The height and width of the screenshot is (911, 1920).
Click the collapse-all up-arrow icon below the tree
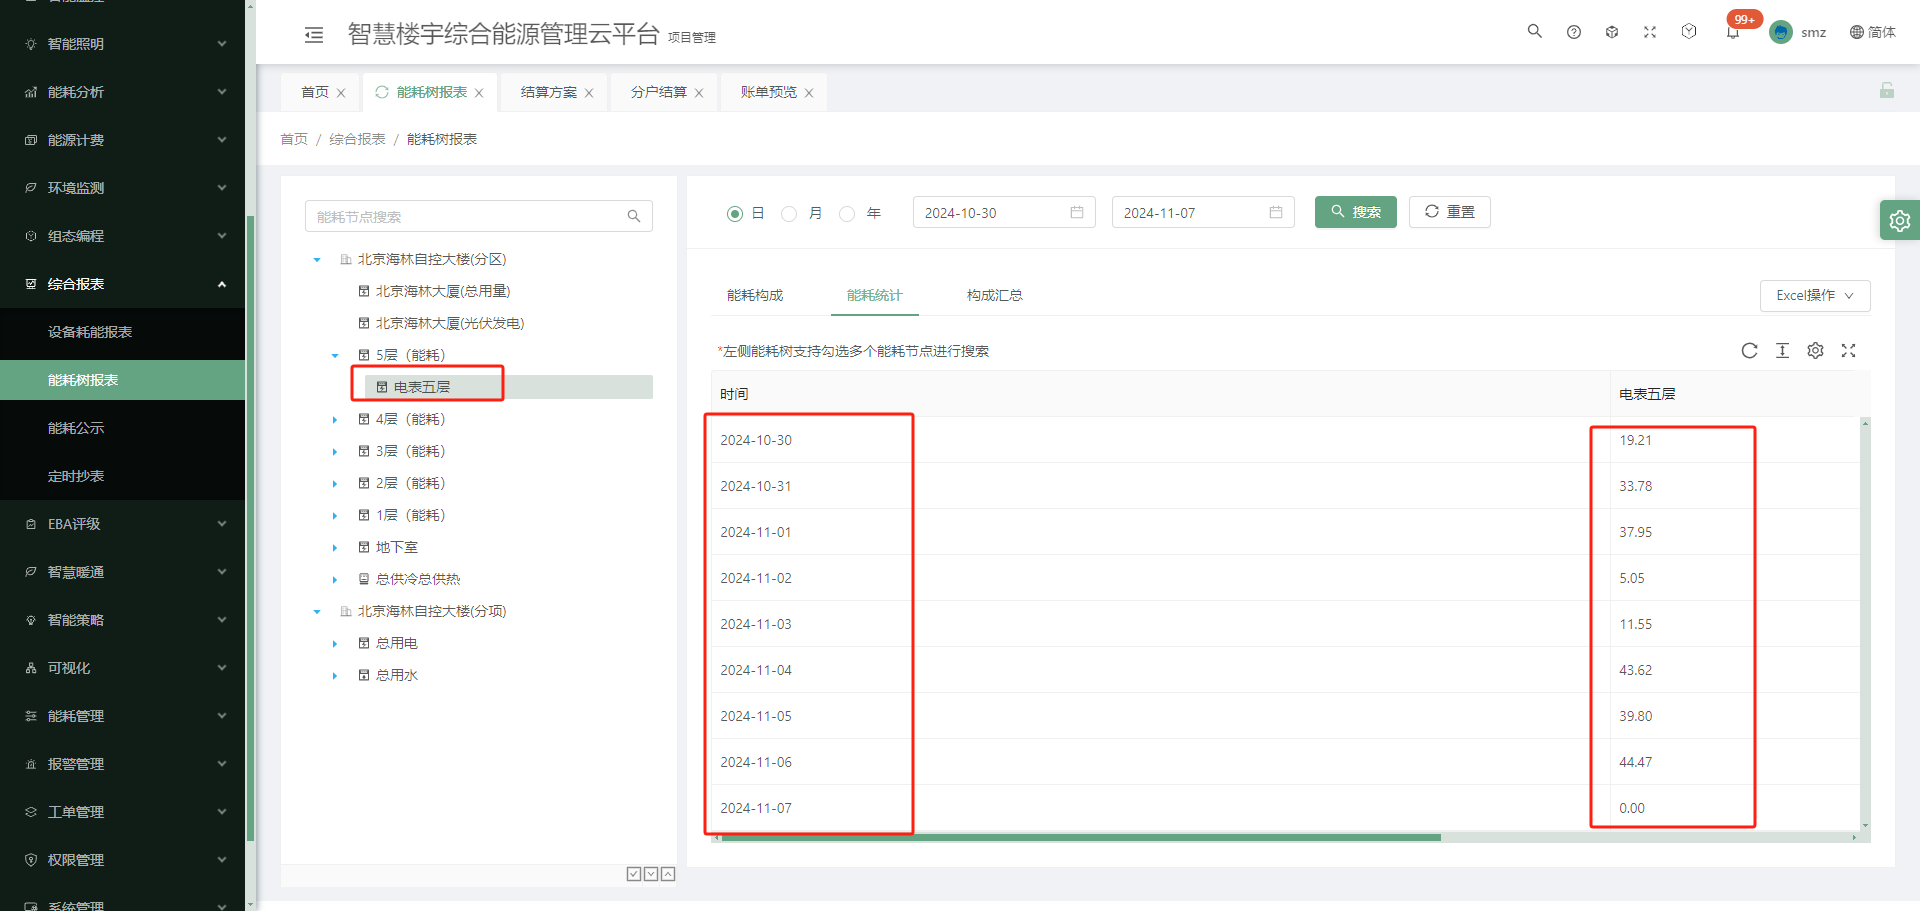tap(668, 874)
